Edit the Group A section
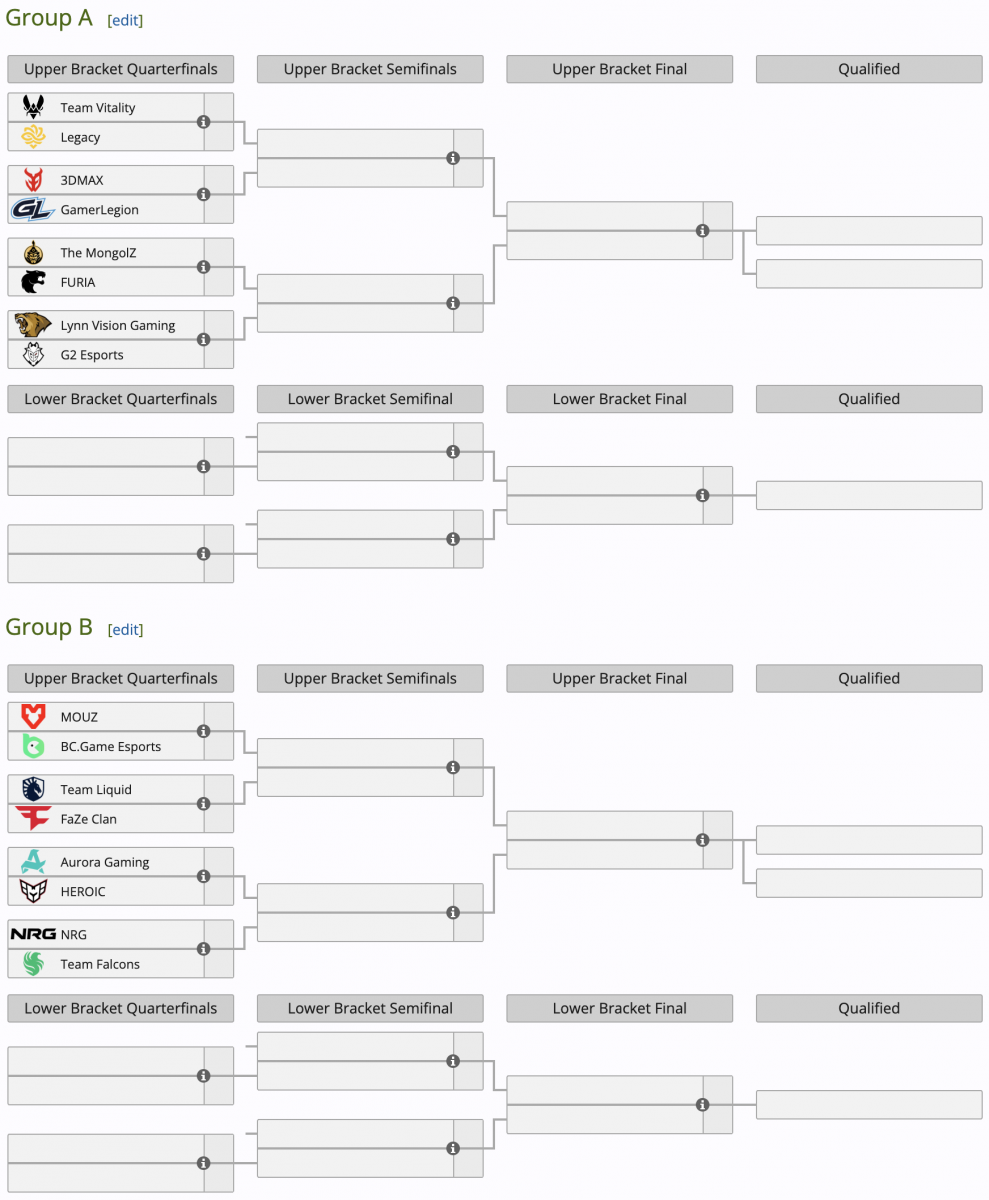The image size is (989, 1200). [x=125, y=20]
